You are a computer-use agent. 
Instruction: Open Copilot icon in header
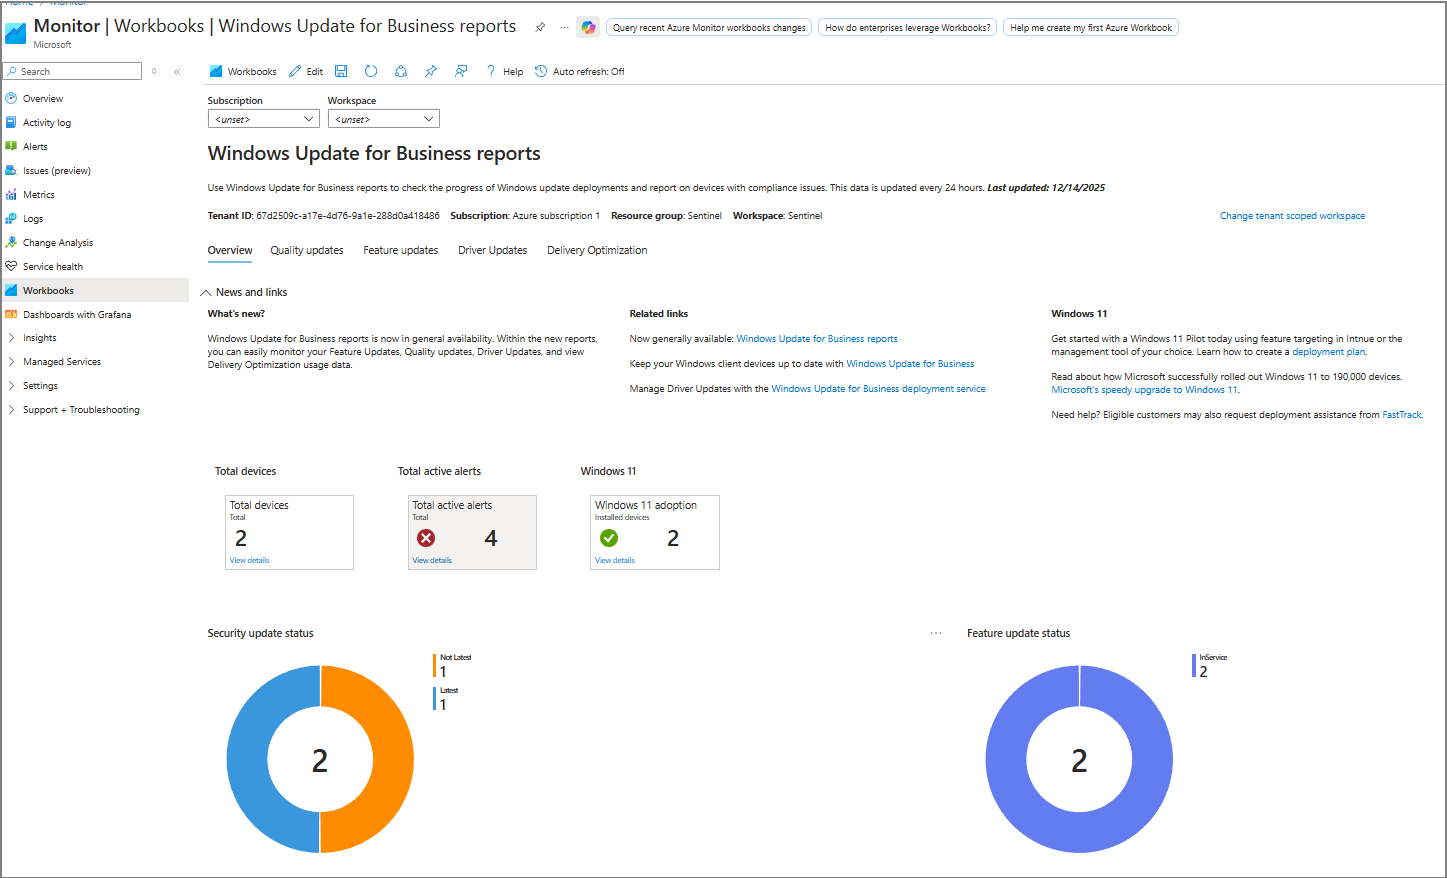pos(588,27)
